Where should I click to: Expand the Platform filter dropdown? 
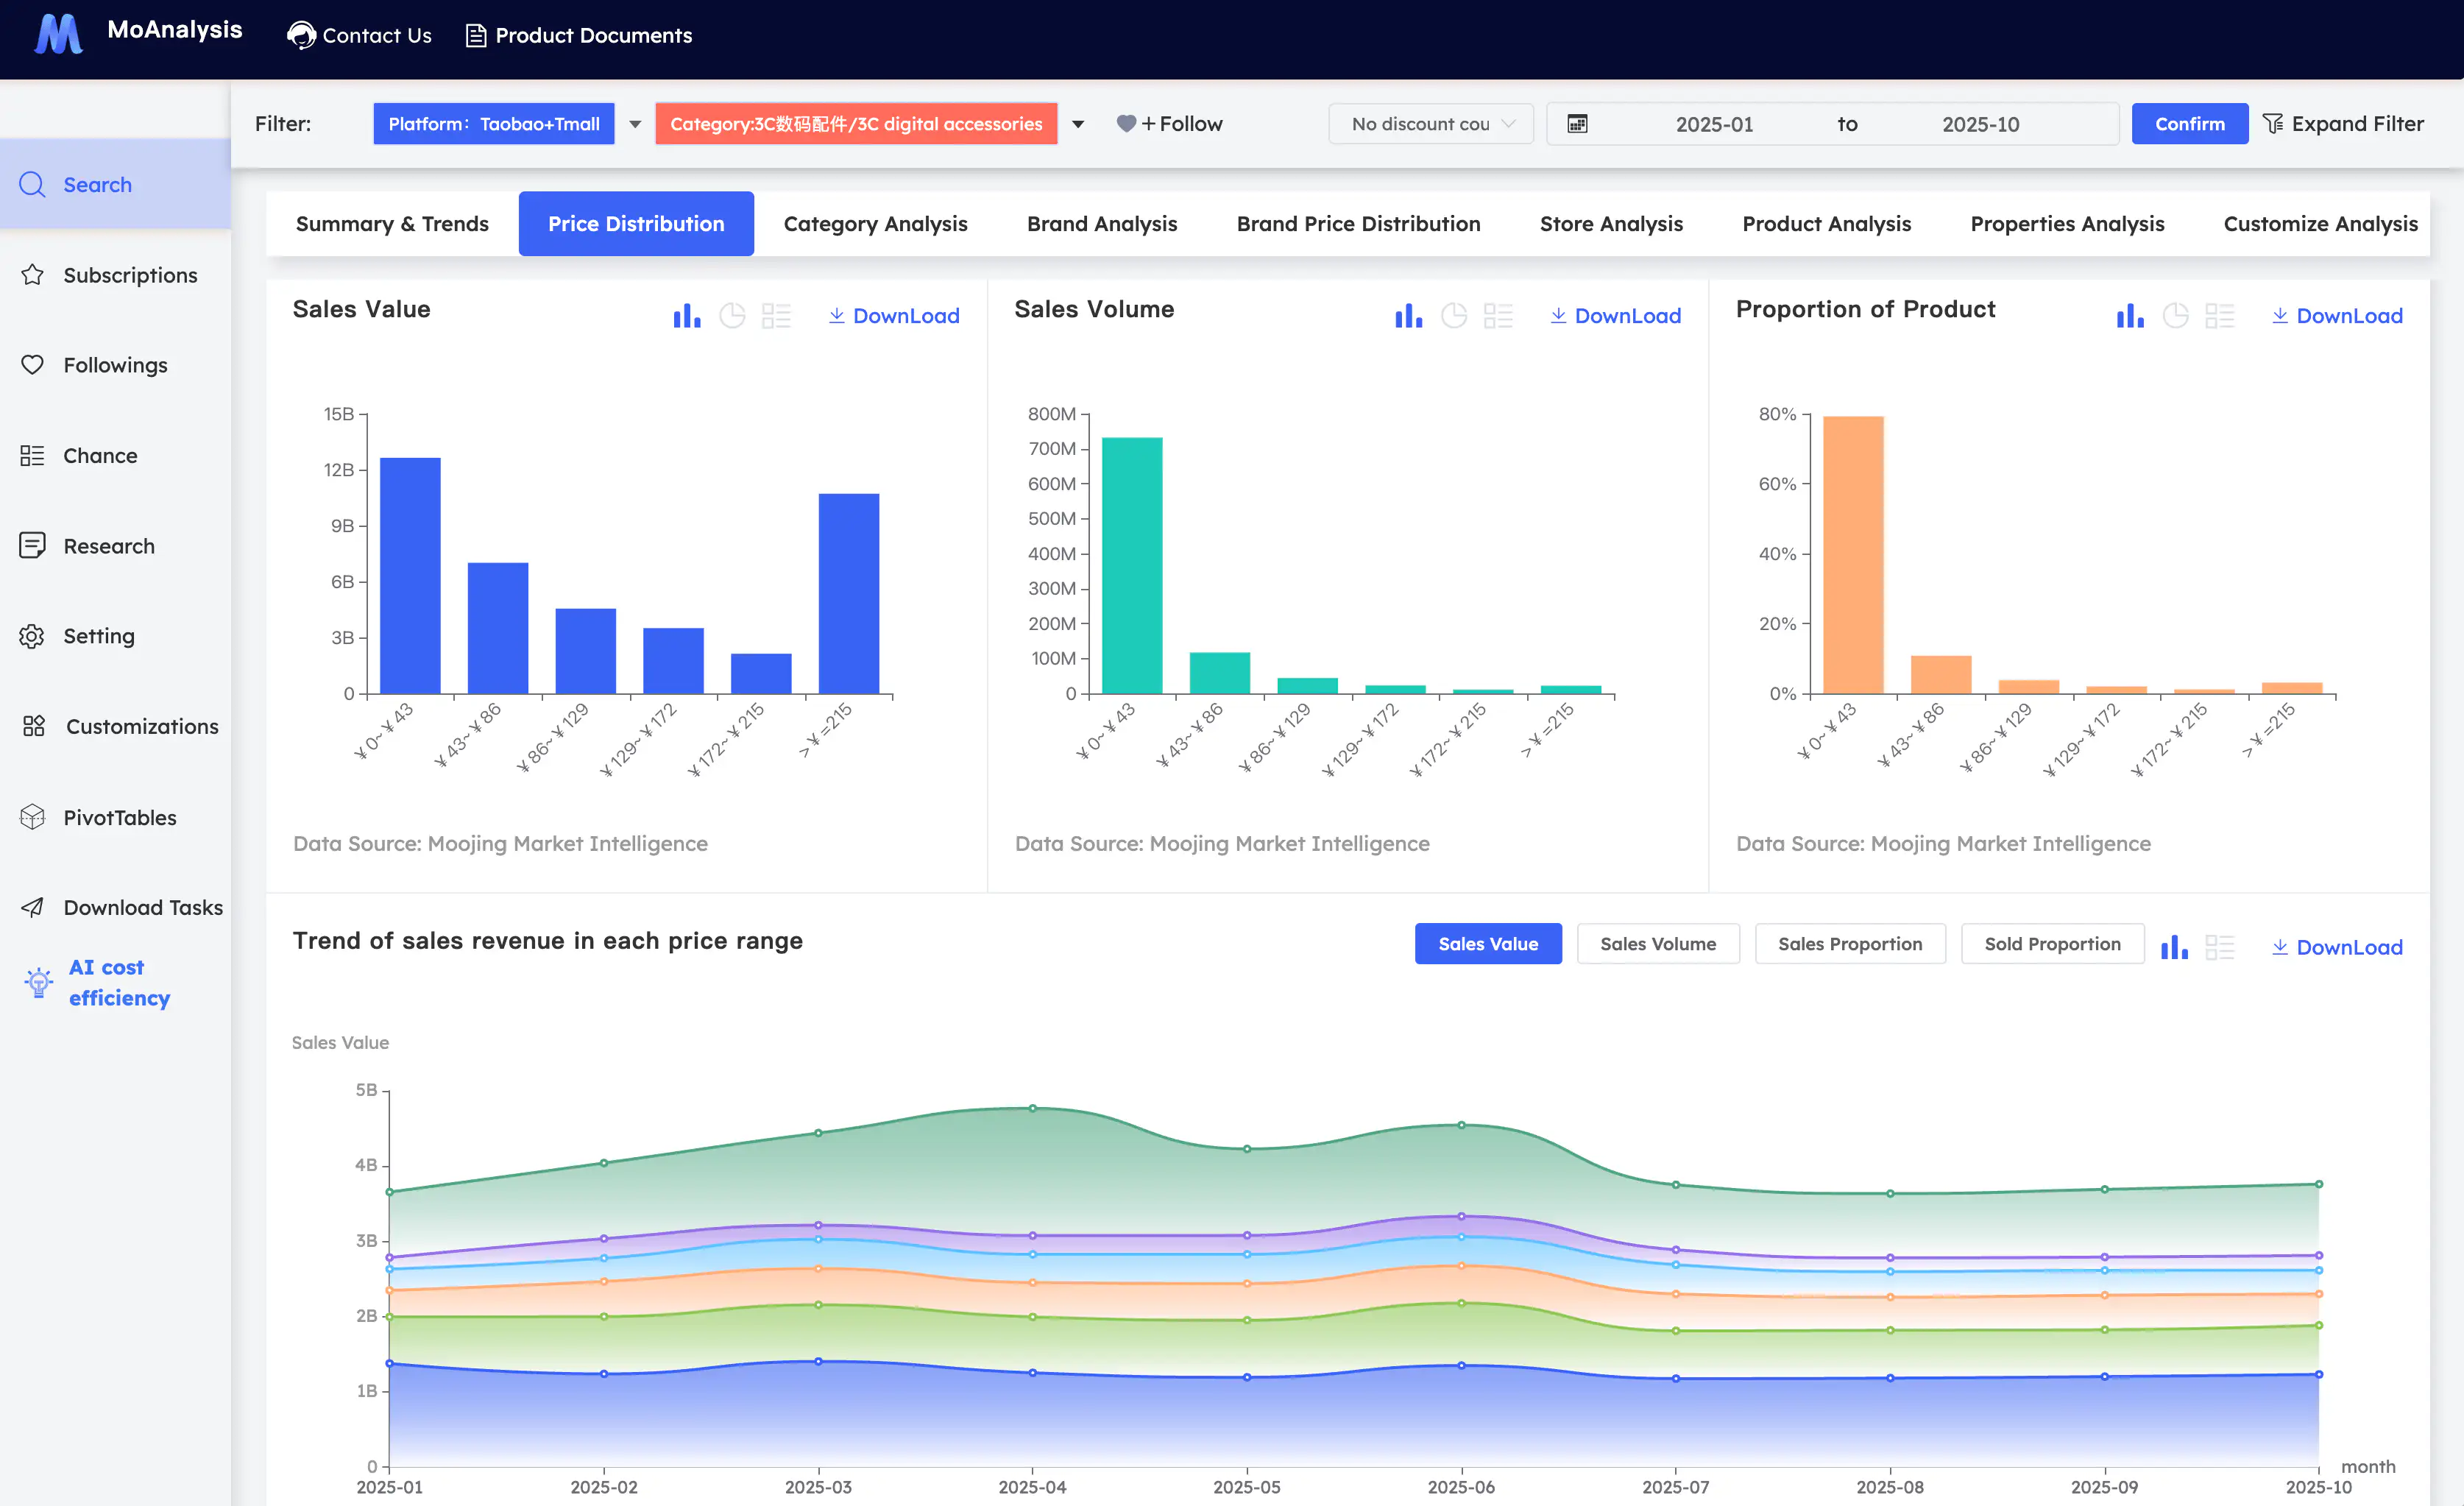[635, 124]
